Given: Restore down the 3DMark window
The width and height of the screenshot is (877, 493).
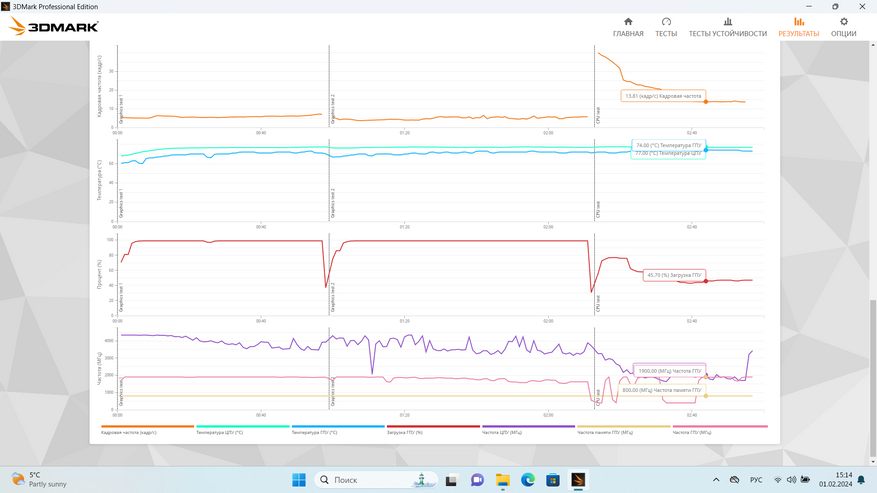Looking at the screenshot, I should pyautogui.click(x=835, y=6).
